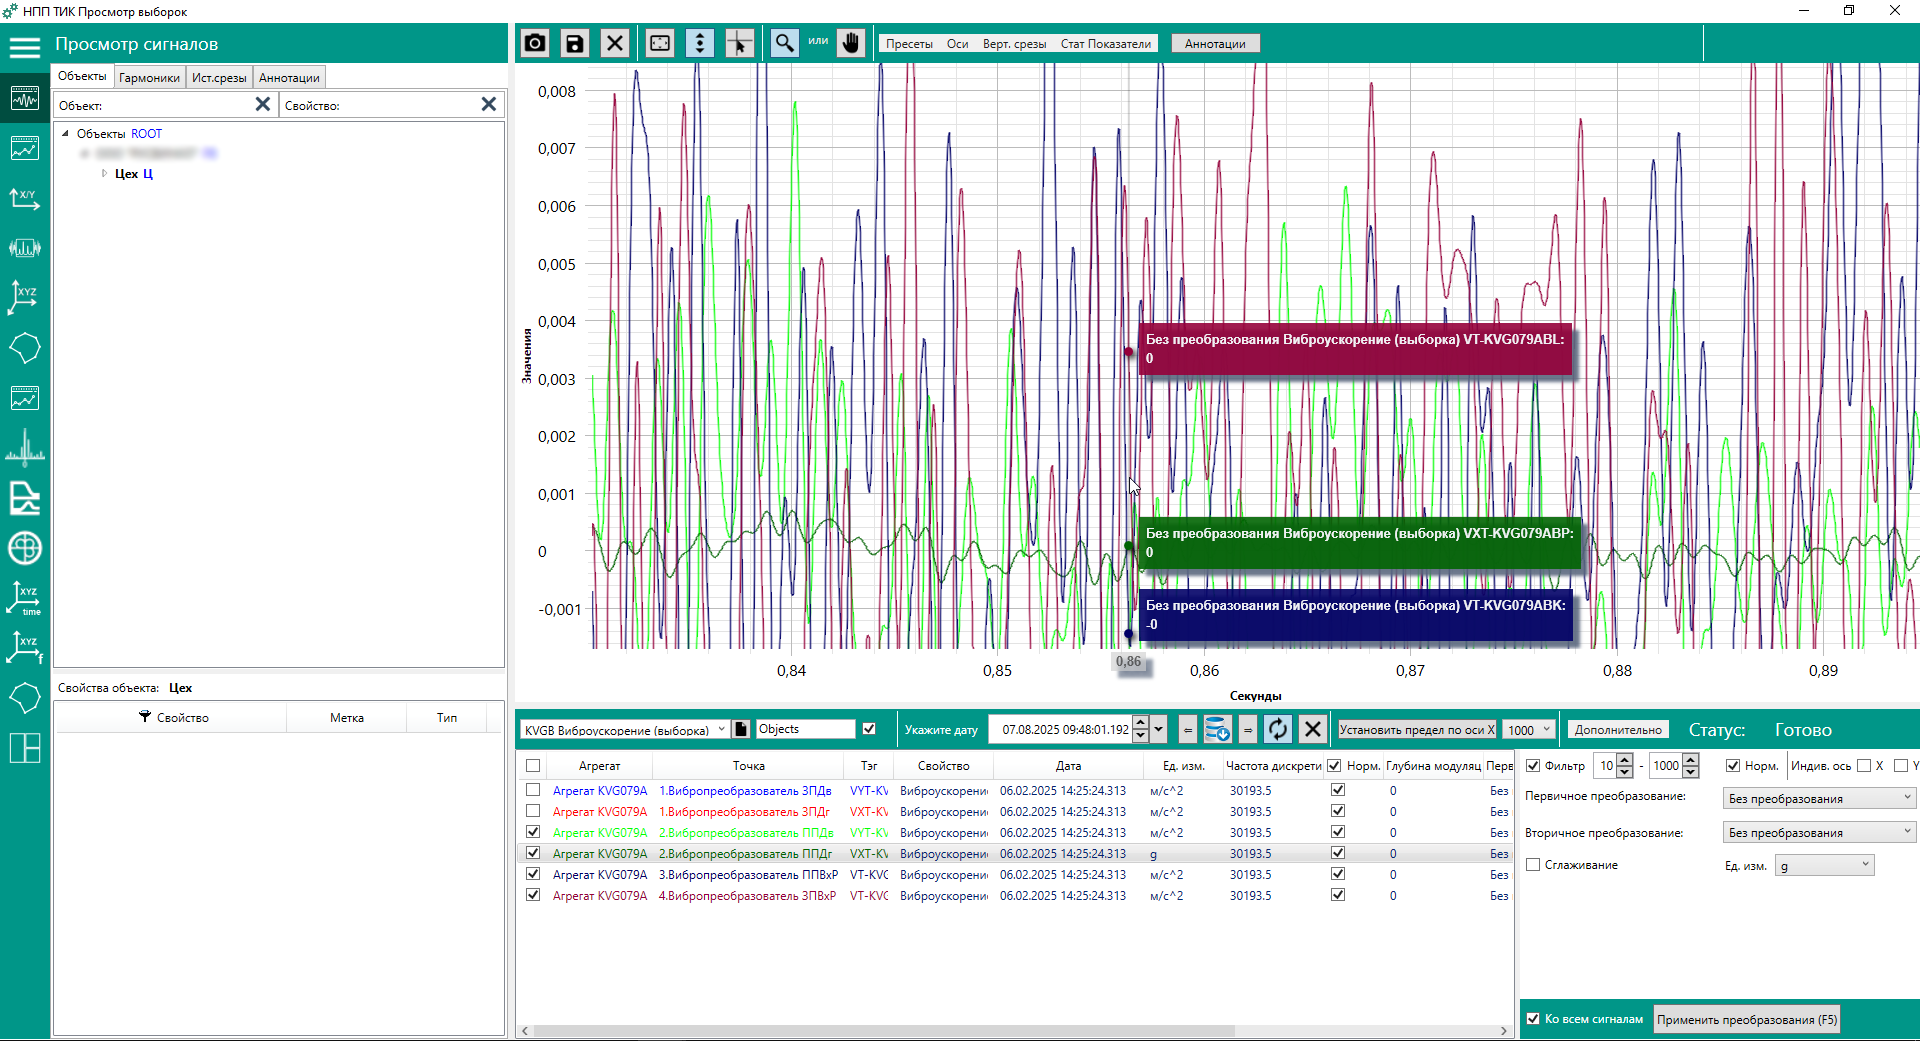Image resolution: width=1920 pixels, height=1041 pixels.
Task: Toggle the Ко всем сигналам checkbox
Action: pyautogui.click(x=1533, y=1019)
